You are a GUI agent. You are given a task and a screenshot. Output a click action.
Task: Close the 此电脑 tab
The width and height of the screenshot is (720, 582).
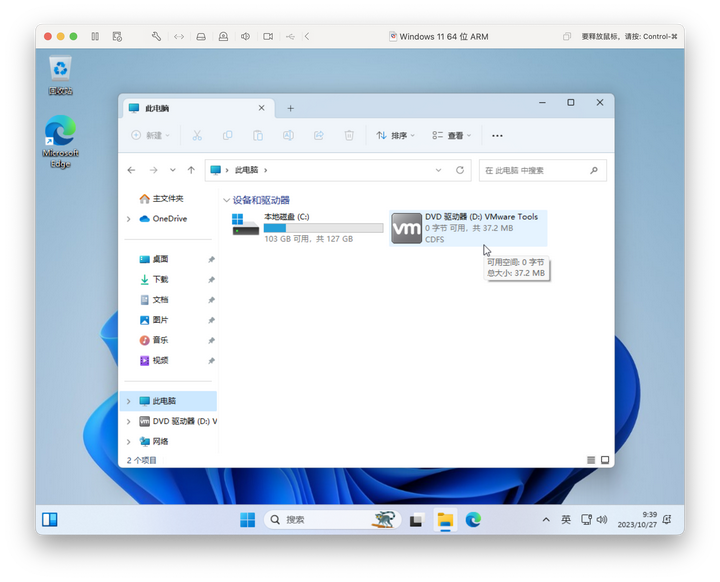coord(261,108)
